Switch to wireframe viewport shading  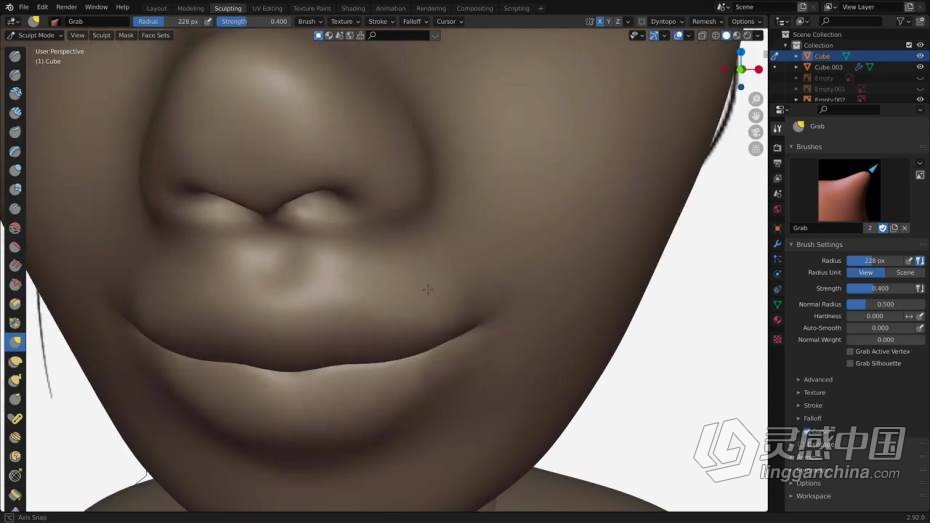[716, 36]
